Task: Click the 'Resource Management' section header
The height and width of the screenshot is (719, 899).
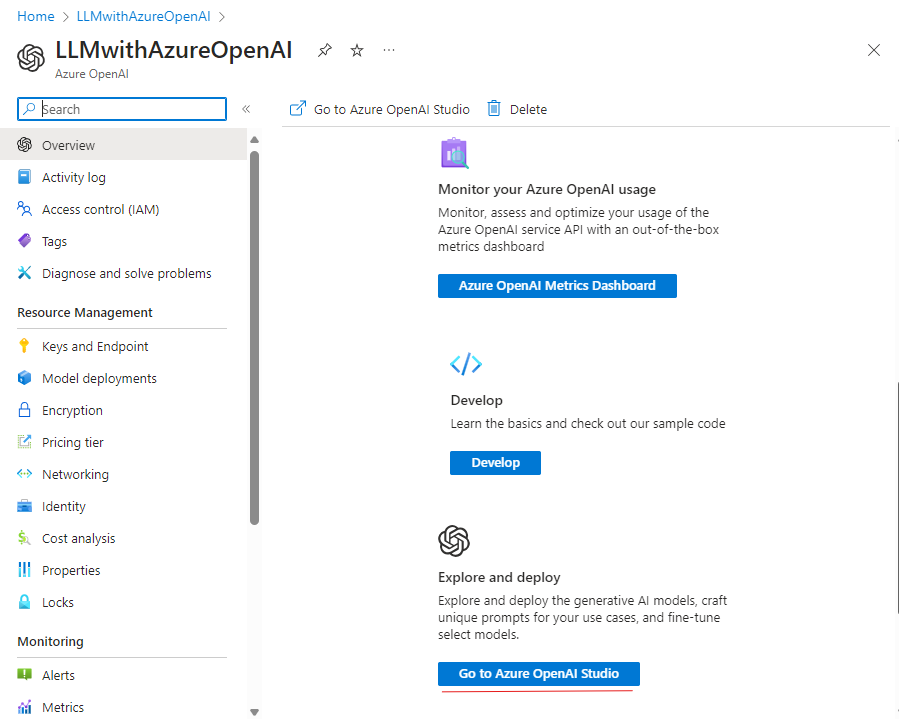Action: [85, 312]
